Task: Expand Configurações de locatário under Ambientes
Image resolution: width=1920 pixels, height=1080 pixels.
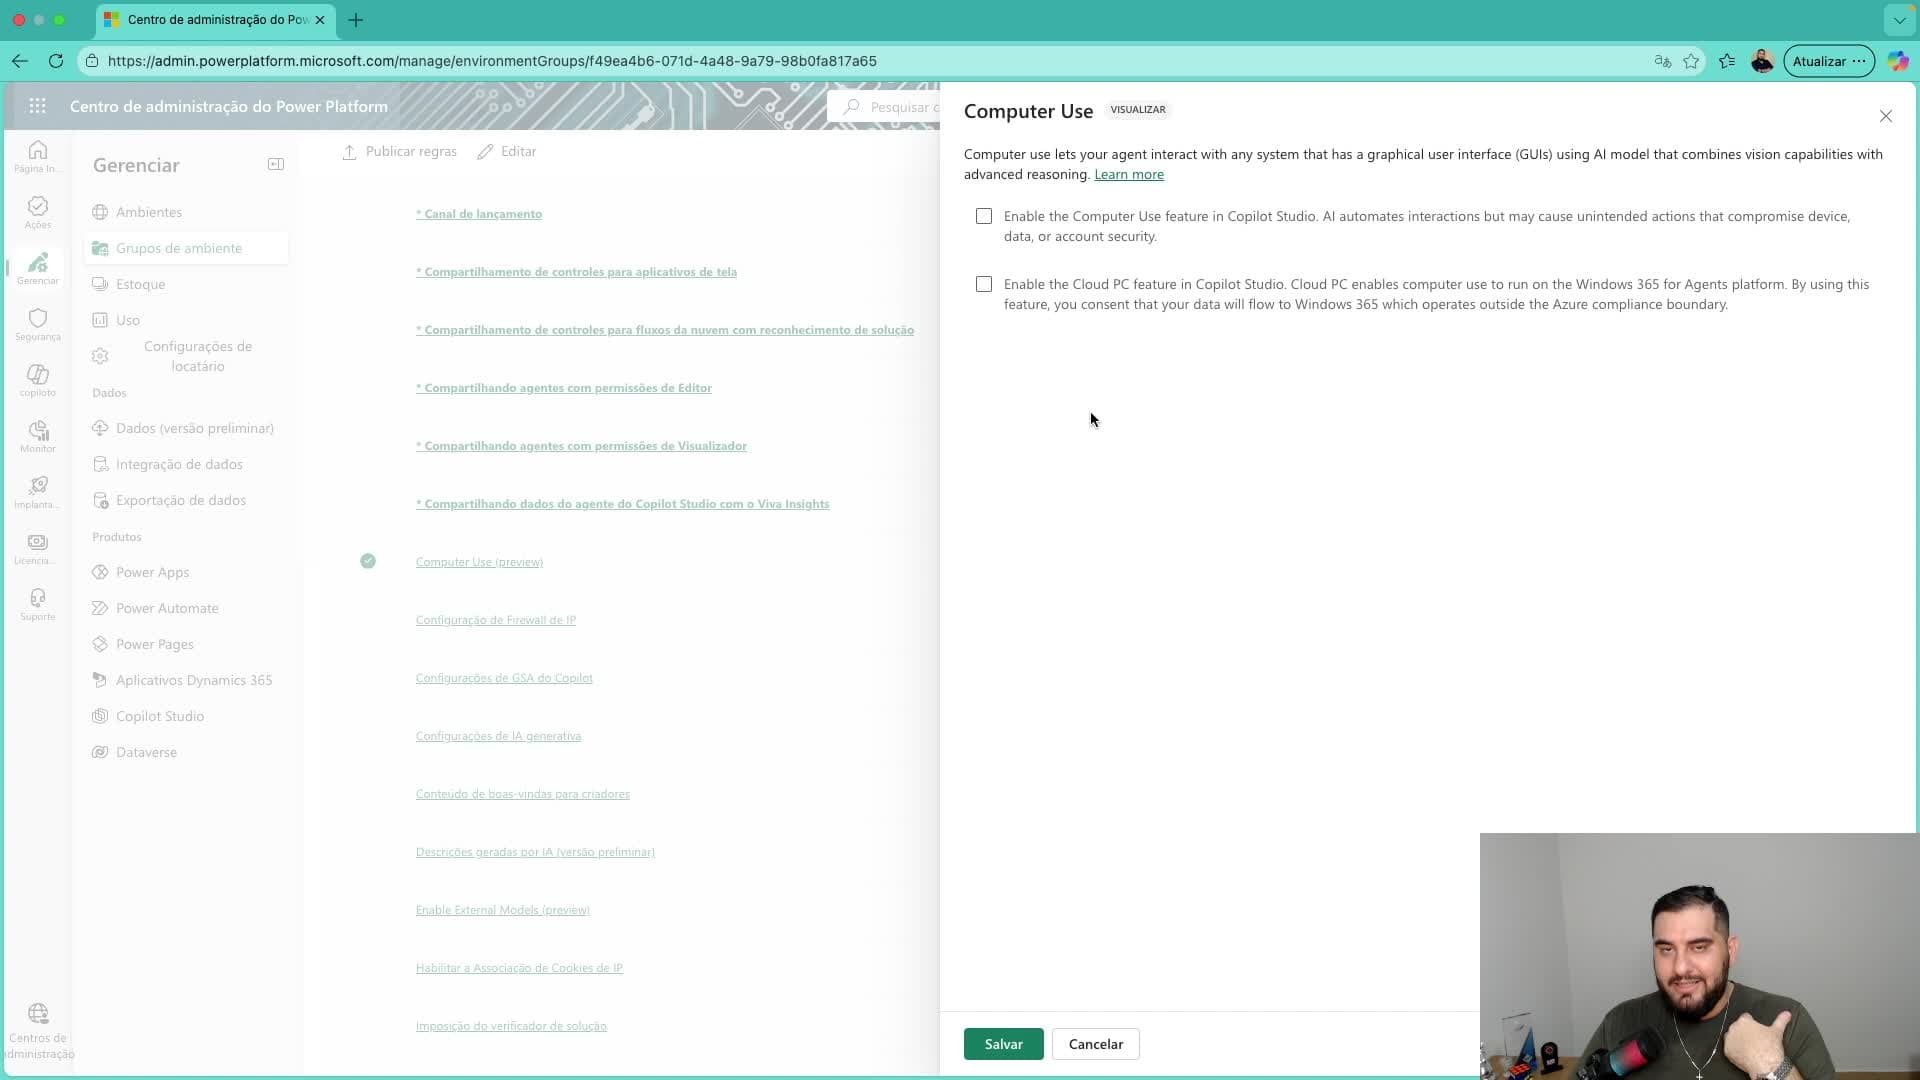Action: pyautogui.click(x=199, y=356)
